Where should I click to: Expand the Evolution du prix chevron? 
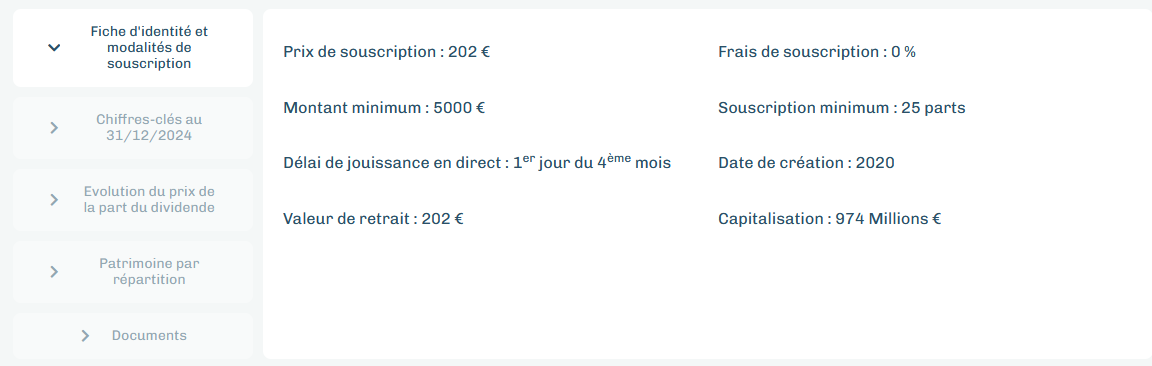(x=54, y=200)
